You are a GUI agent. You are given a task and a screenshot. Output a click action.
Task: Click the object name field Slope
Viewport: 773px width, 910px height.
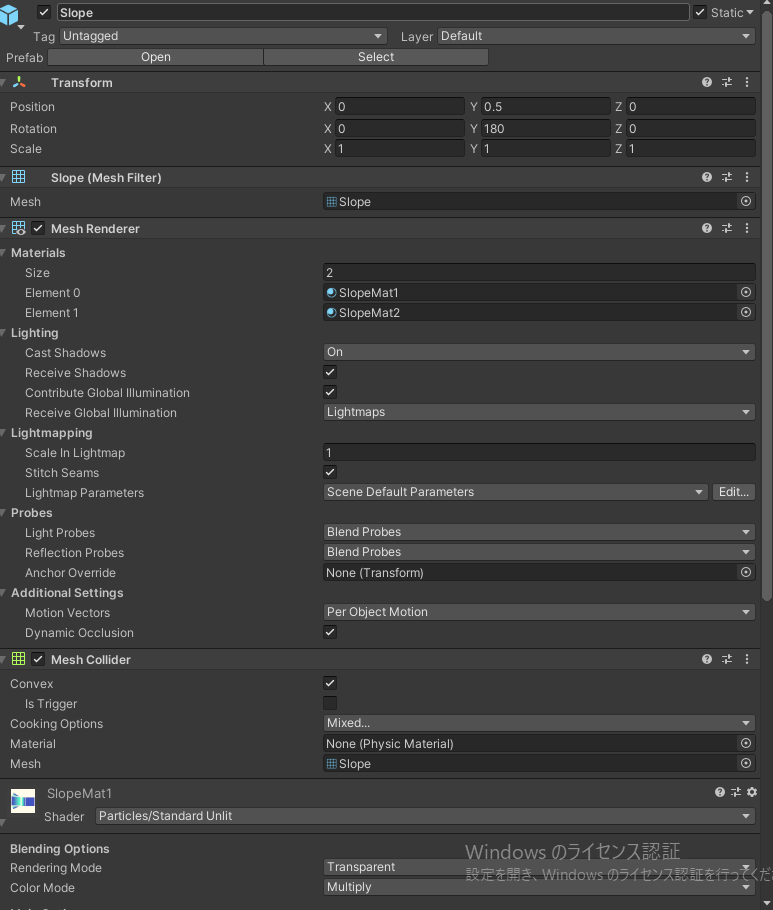pyautogui.click(x=373, y=12)
